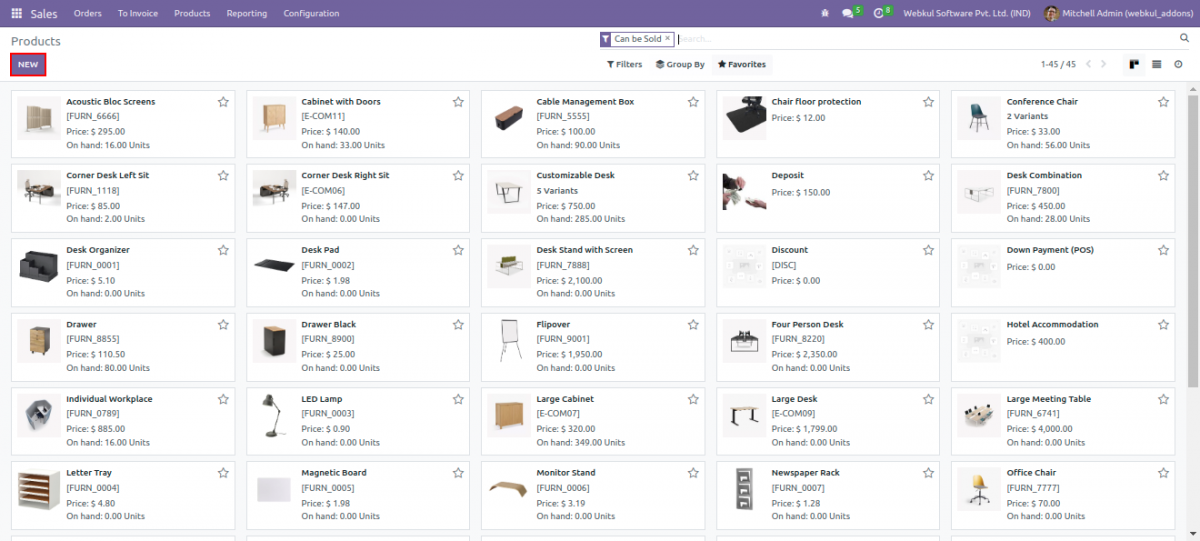Open the Flipover product card

tap(593, 346)
